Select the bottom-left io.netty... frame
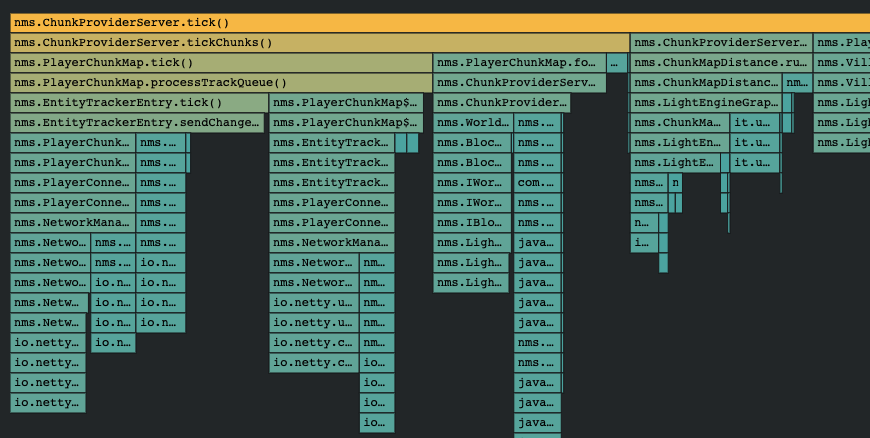This screenshot has width=870, height=438. [x=48, y=403]
